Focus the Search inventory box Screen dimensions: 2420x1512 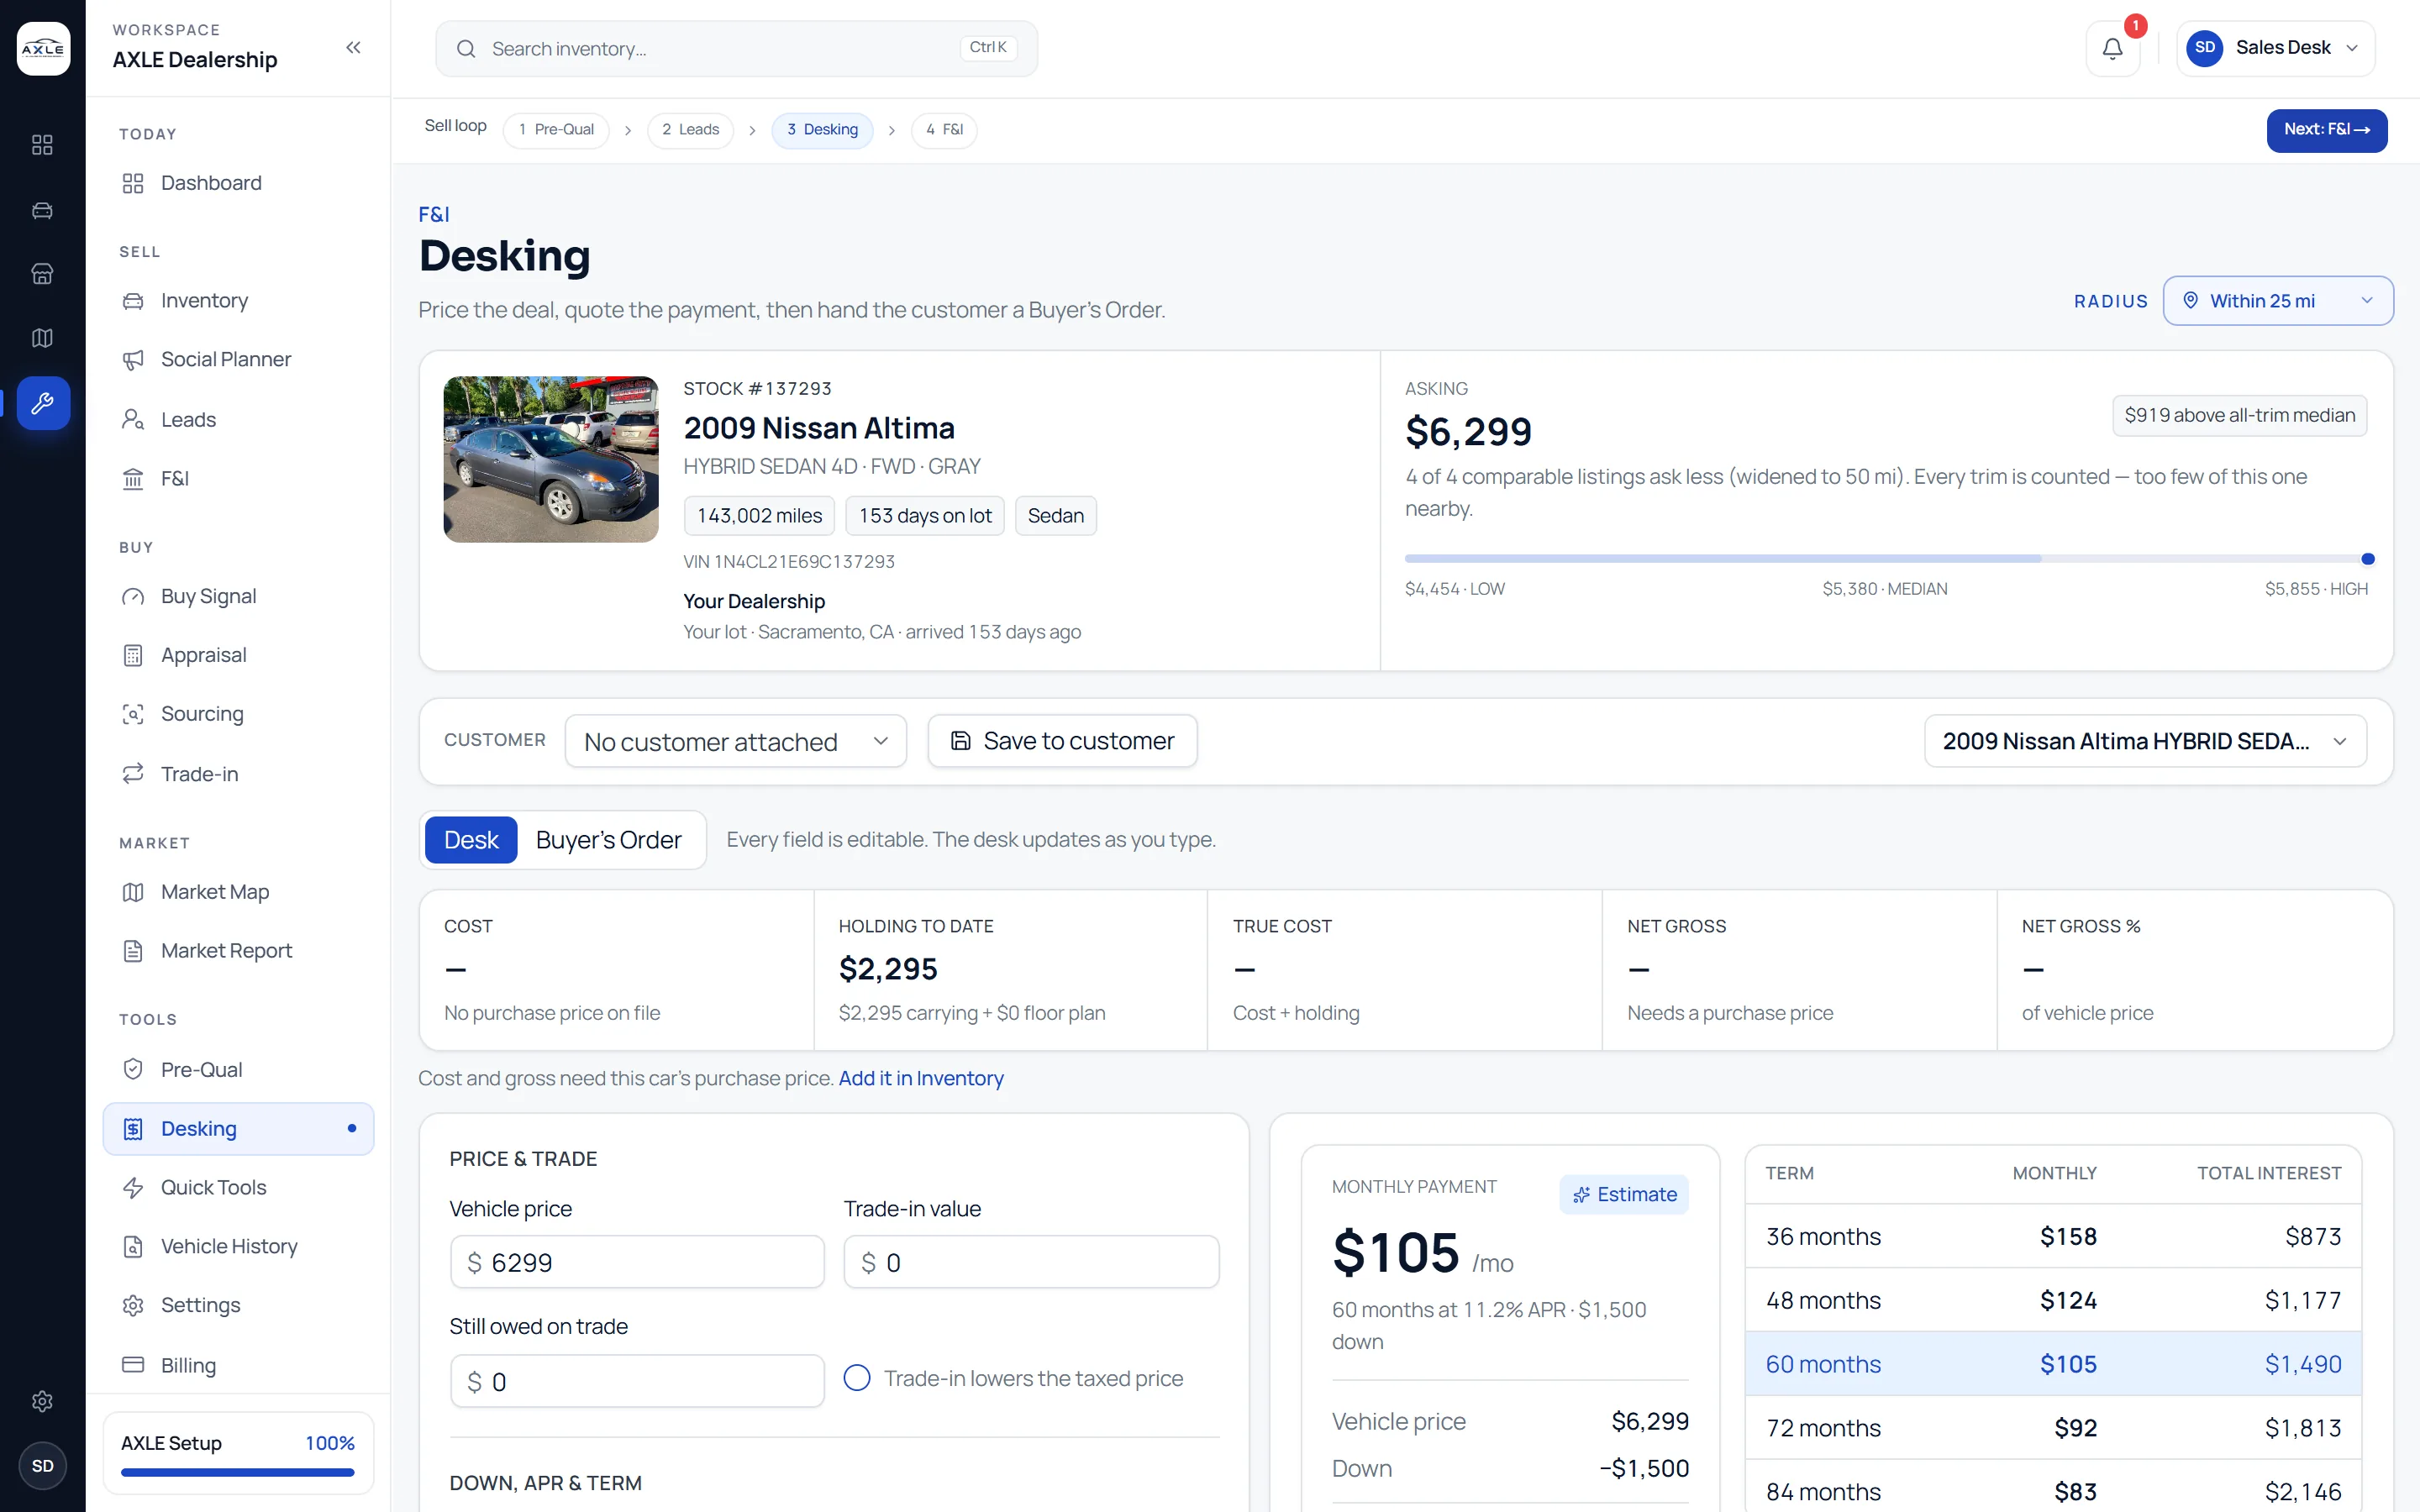tap(736, 48)
